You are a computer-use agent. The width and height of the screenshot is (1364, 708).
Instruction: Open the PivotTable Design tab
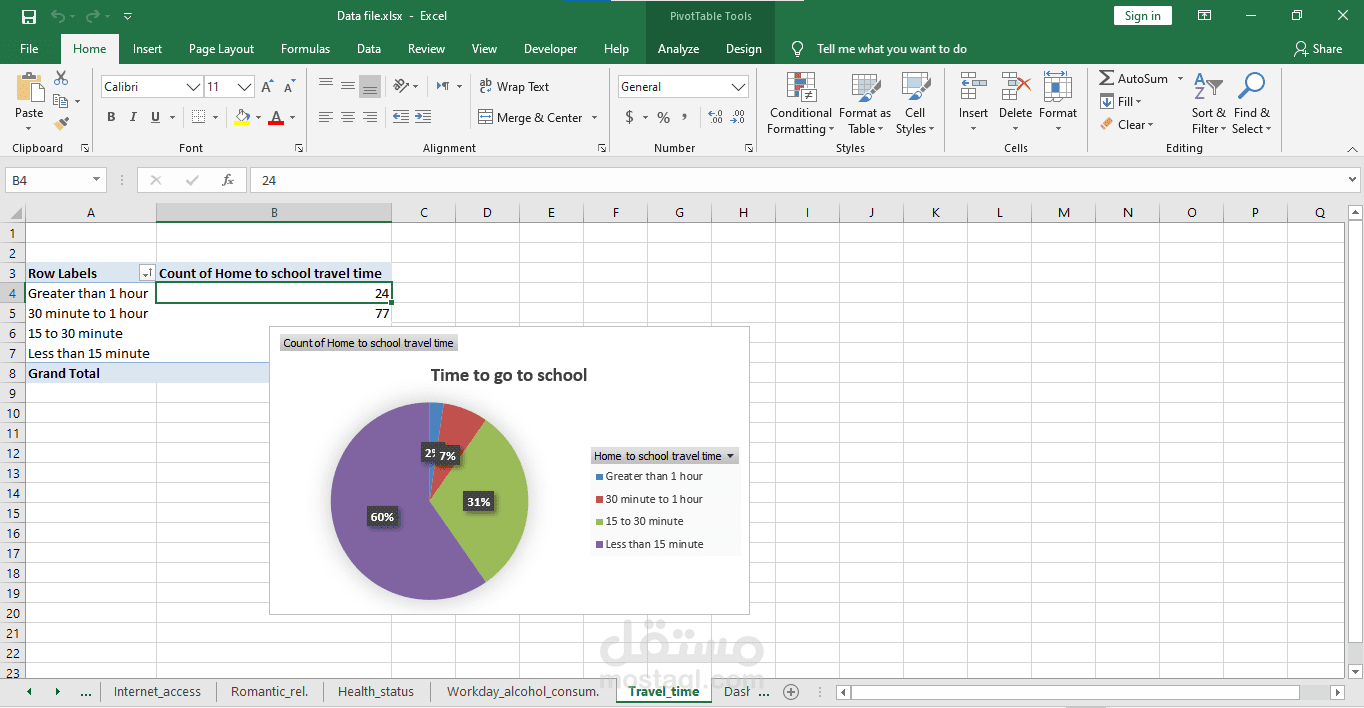[x=743, y=48]
